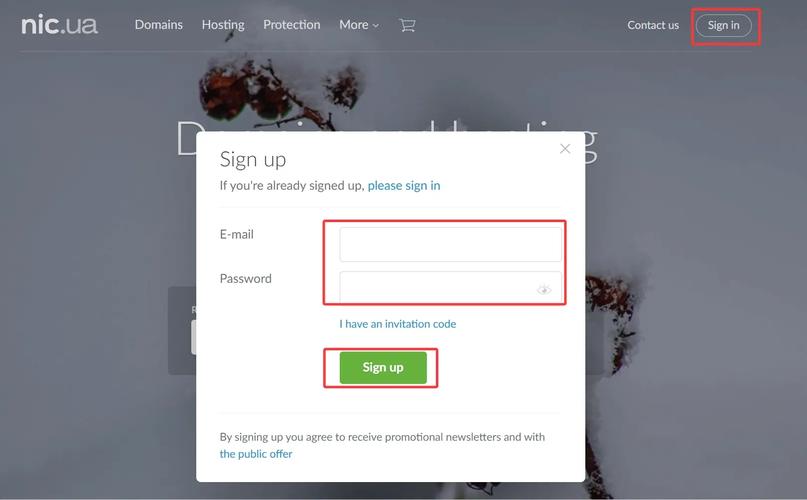The width and height of the screenshot is (807, 500).
Task: Open Contact us page
Action: pos(653,25)
